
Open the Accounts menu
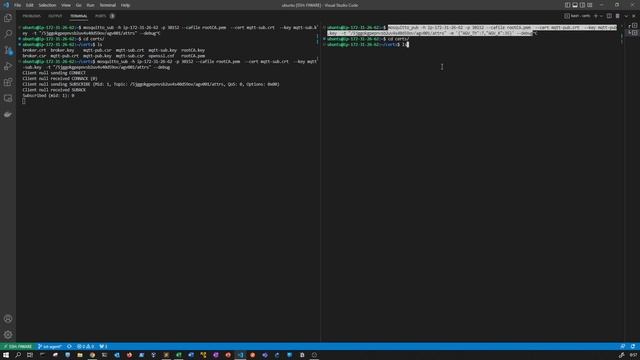8,319
